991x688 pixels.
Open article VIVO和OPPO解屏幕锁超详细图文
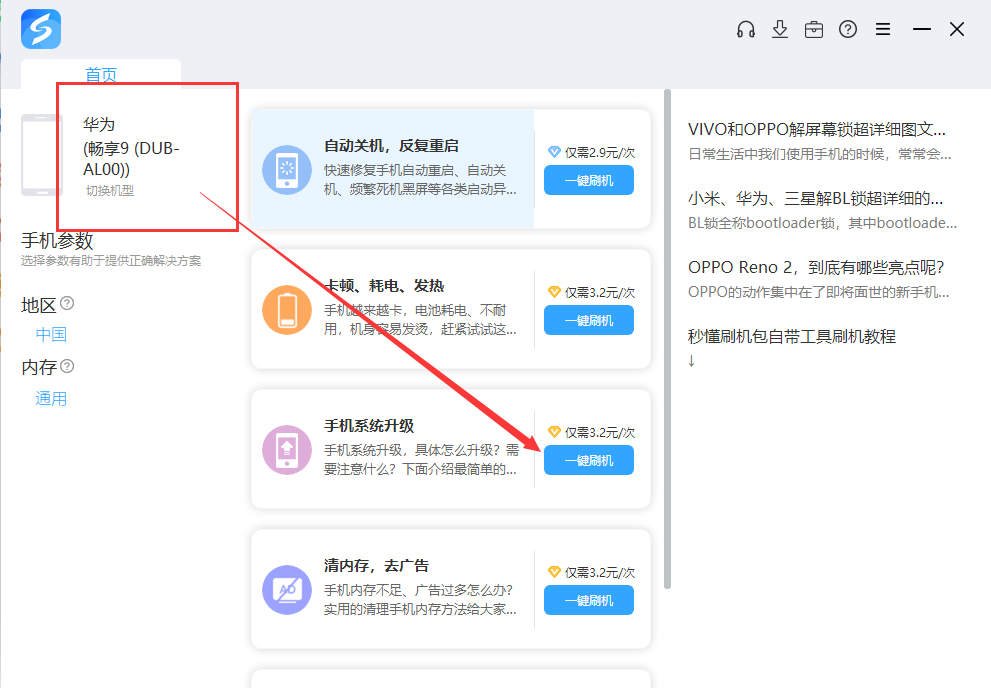point(817,130)
